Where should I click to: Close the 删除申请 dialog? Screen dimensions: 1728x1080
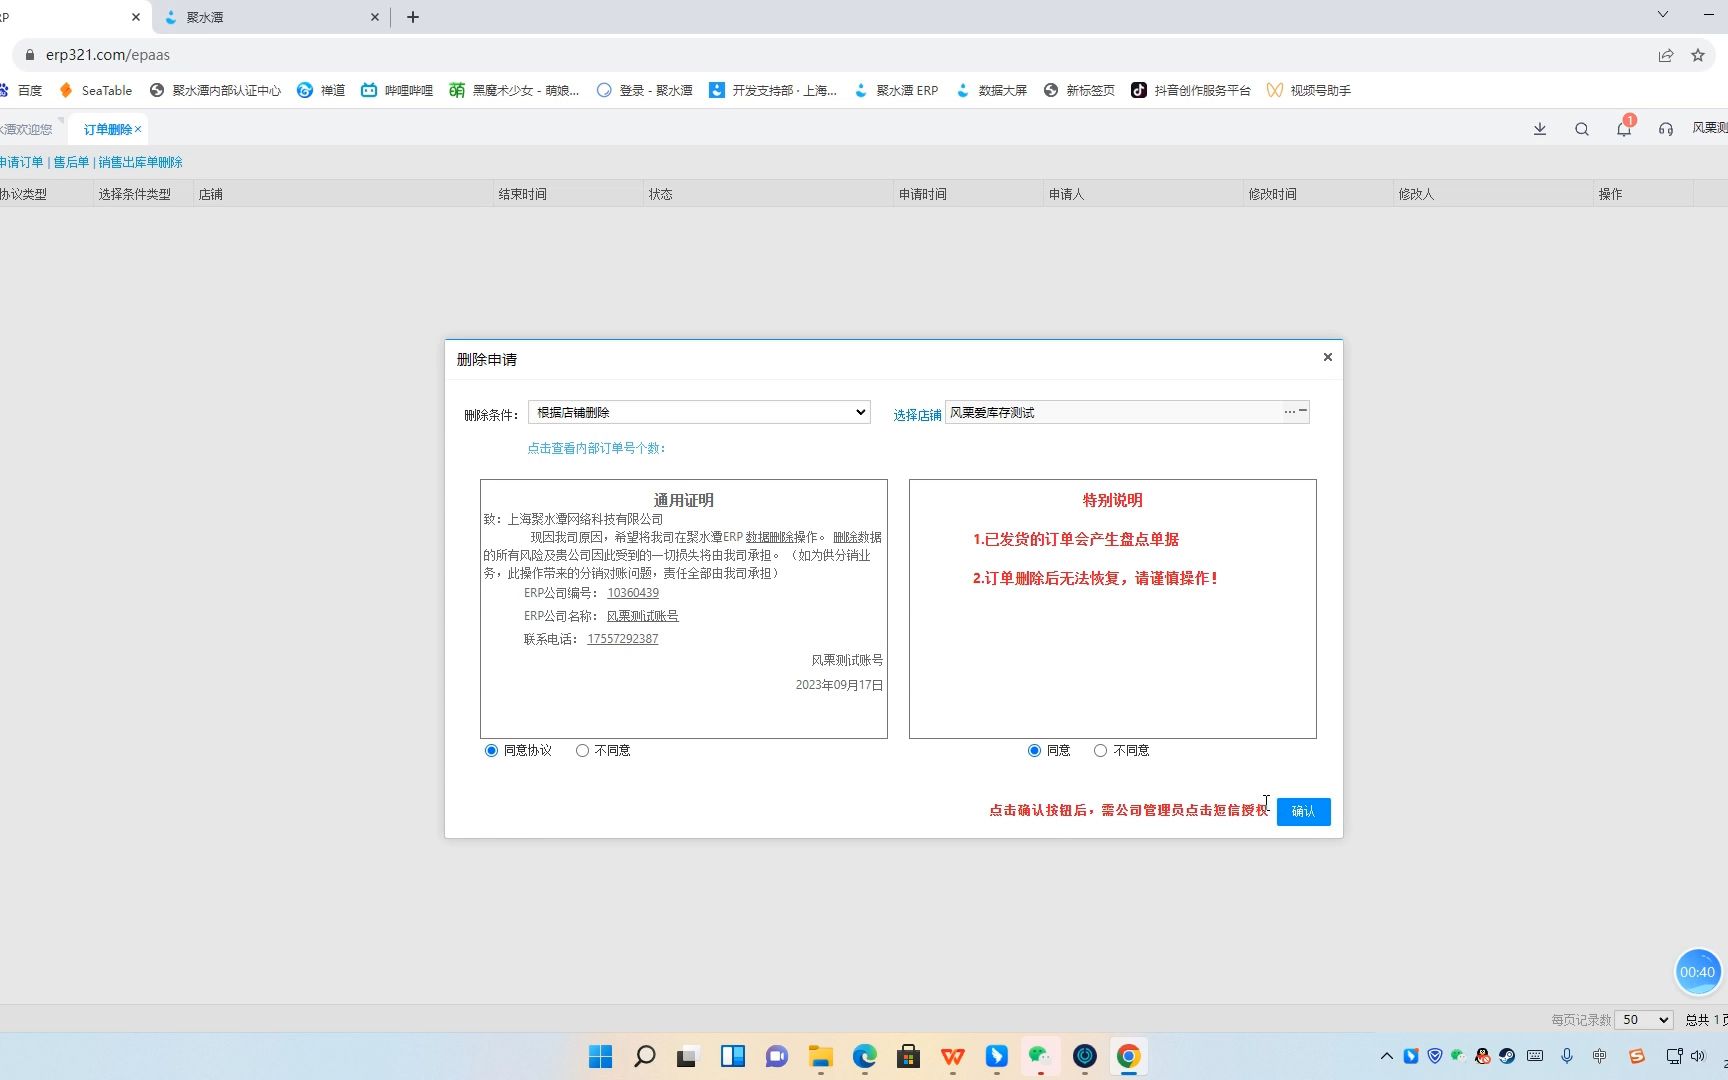1328,357
